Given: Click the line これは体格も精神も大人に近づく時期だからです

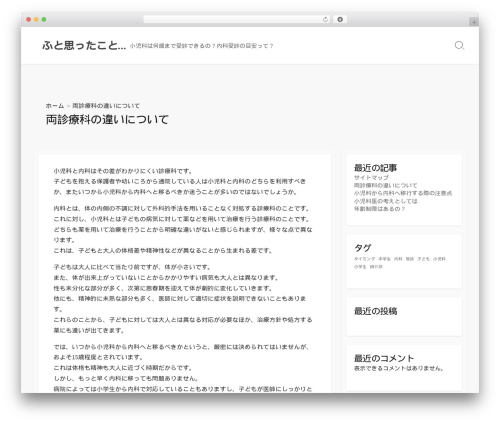Looking at the screenshot, I should point(123,368).
